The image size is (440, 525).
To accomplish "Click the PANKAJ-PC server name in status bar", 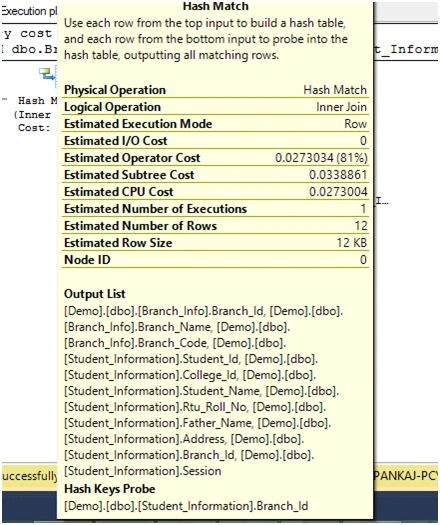I will coord(406,475).
